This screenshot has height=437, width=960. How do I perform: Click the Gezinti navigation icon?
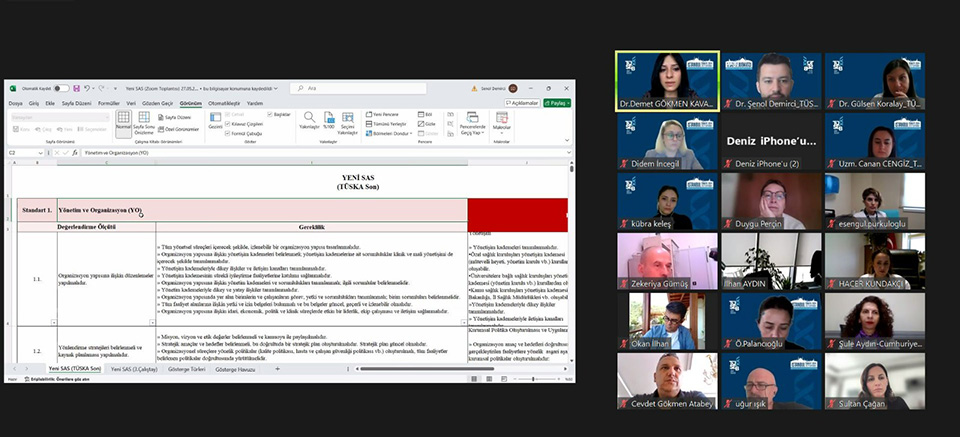[215, 120]
